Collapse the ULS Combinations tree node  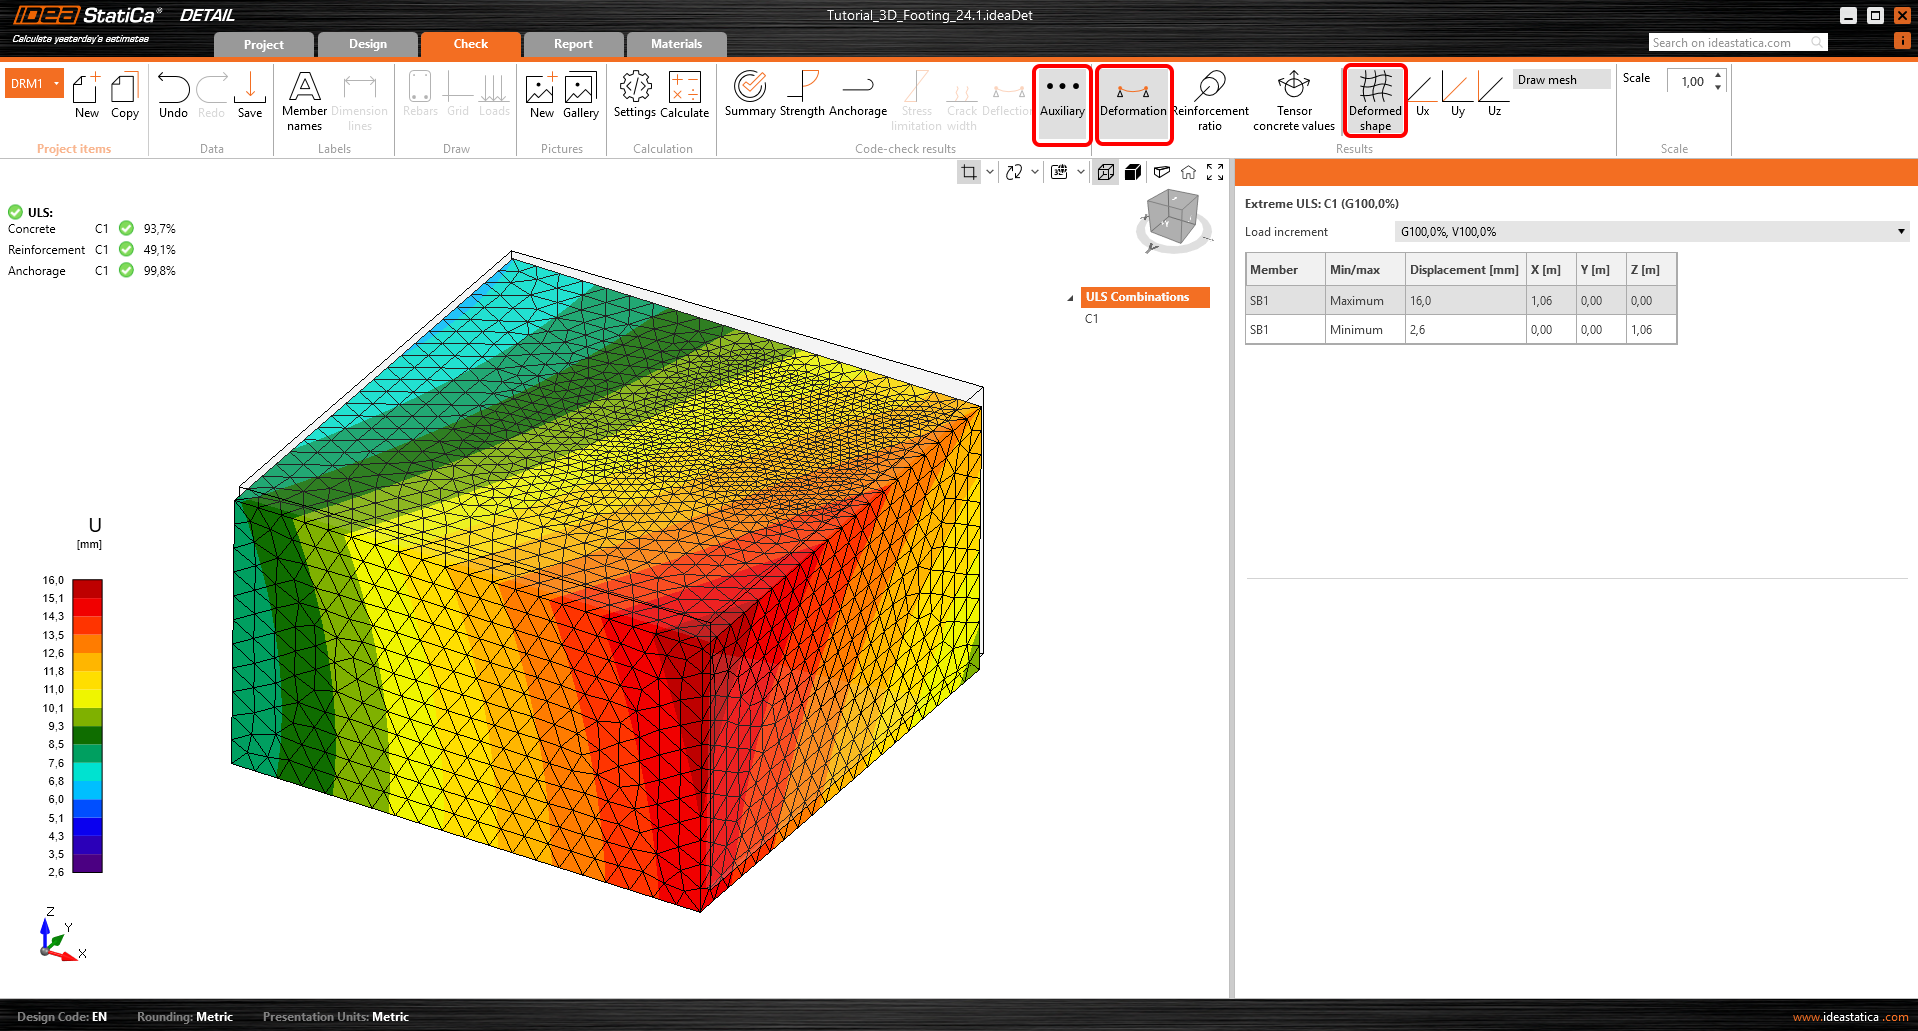(x=1070, y=298)
